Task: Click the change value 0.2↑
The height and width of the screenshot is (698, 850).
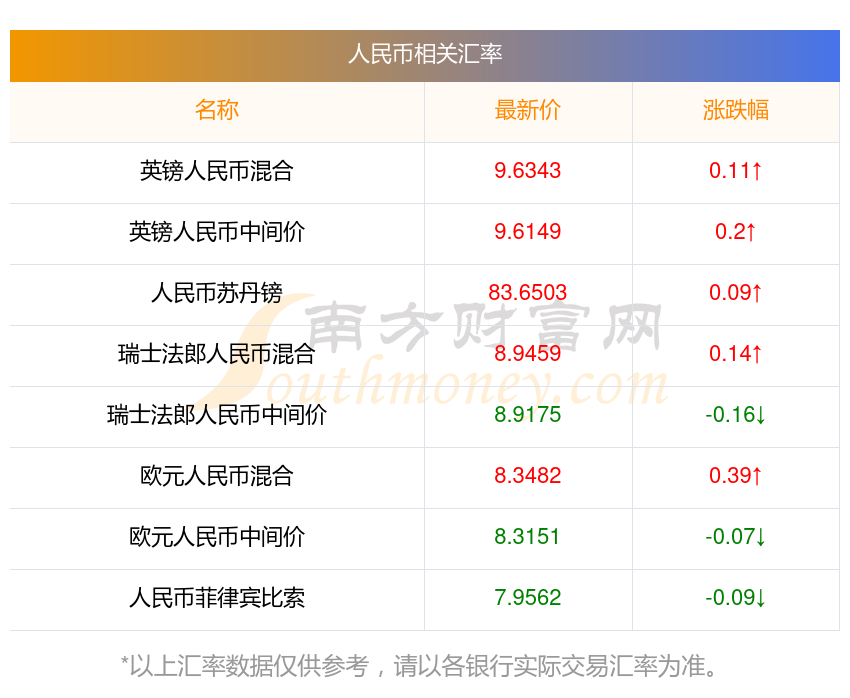Action: 736,232
